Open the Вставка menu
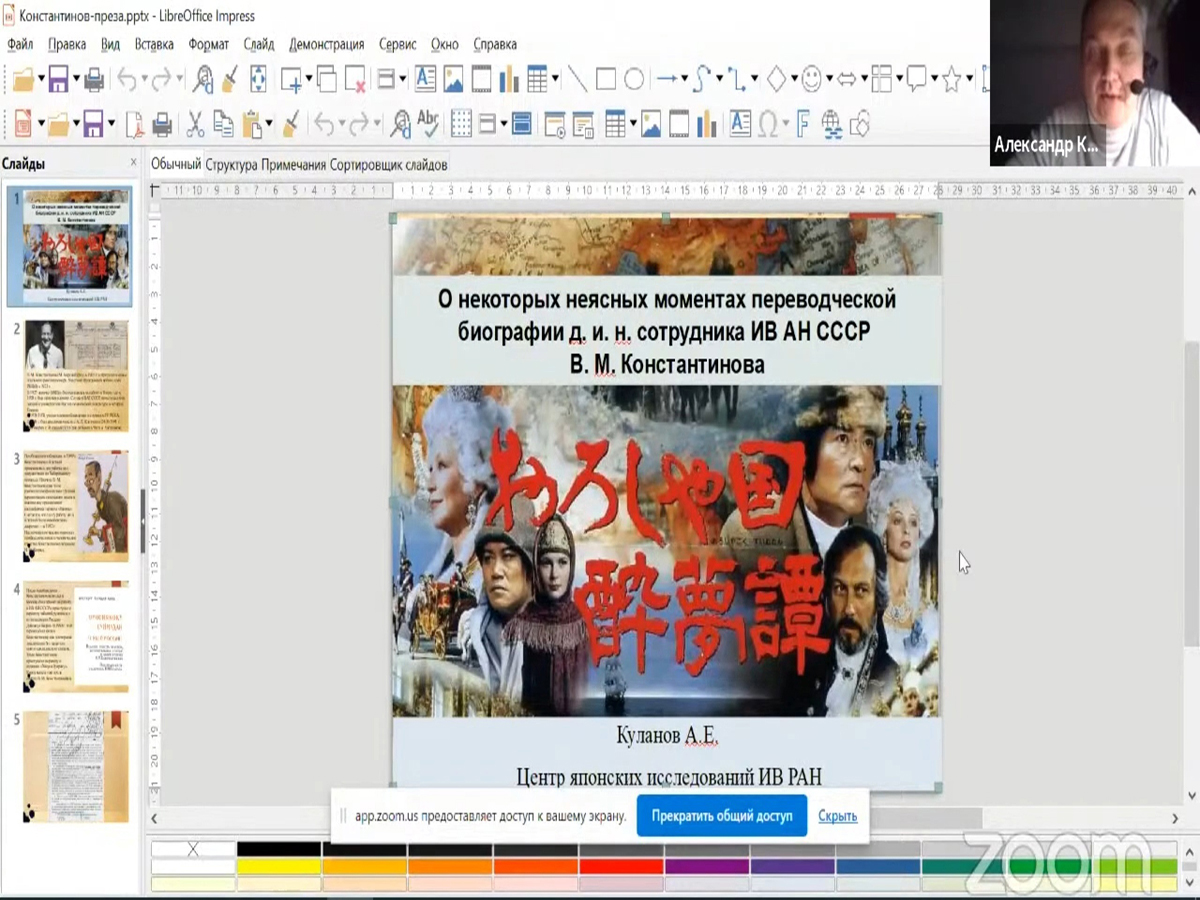This screenshot has width=1200, height=900. click(154, 44)
